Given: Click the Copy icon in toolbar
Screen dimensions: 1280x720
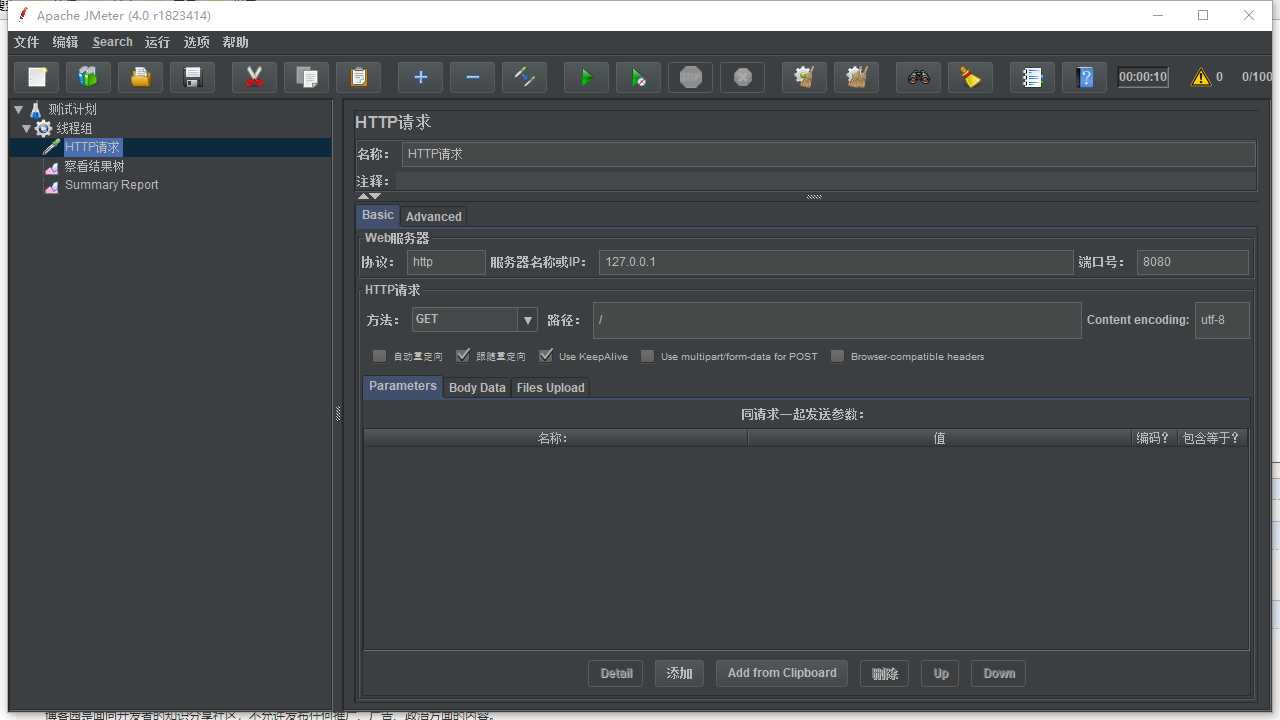Looking at the screenshot, I should point(307,77).
